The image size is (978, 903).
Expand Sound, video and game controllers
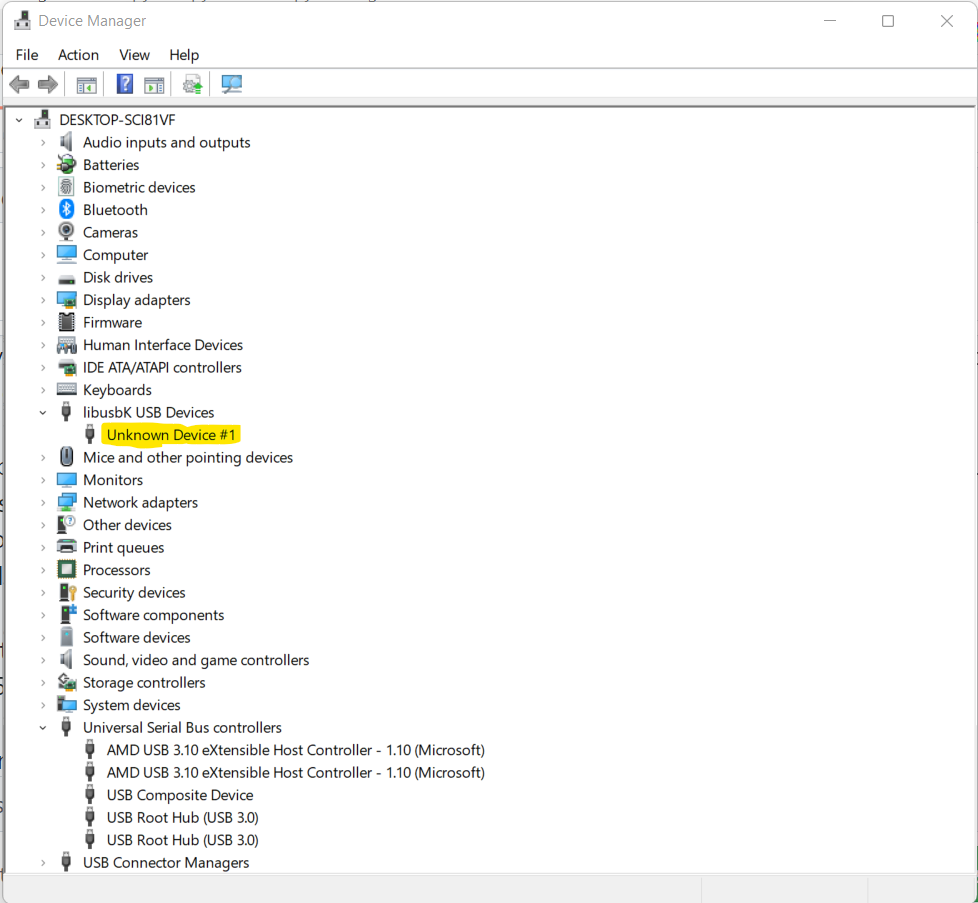43,660
